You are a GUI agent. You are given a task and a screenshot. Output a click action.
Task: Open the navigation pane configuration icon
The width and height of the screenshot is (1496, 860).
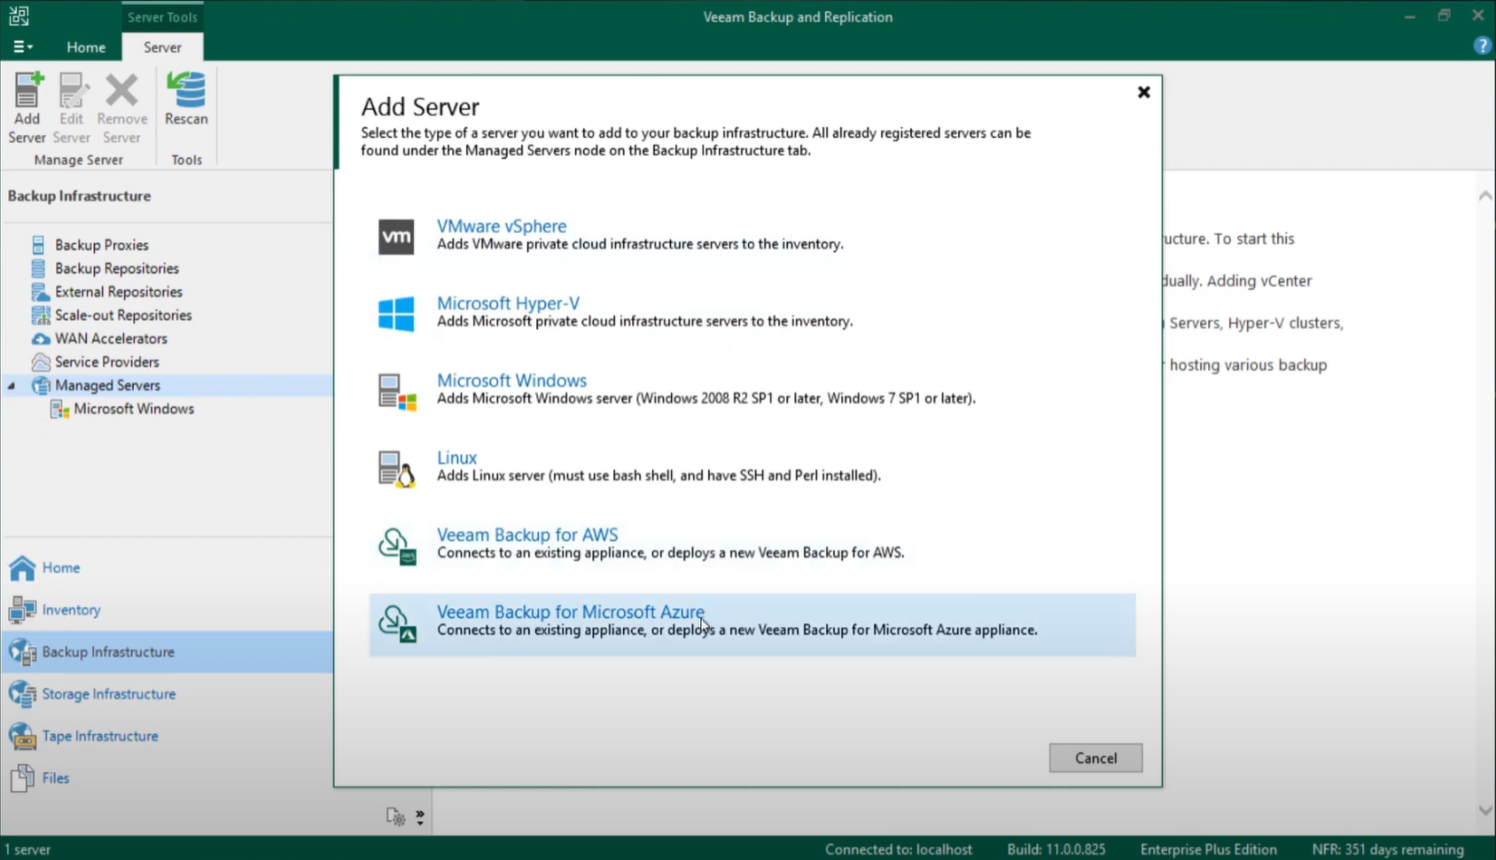pyautogui.click(x=396, y=817)
